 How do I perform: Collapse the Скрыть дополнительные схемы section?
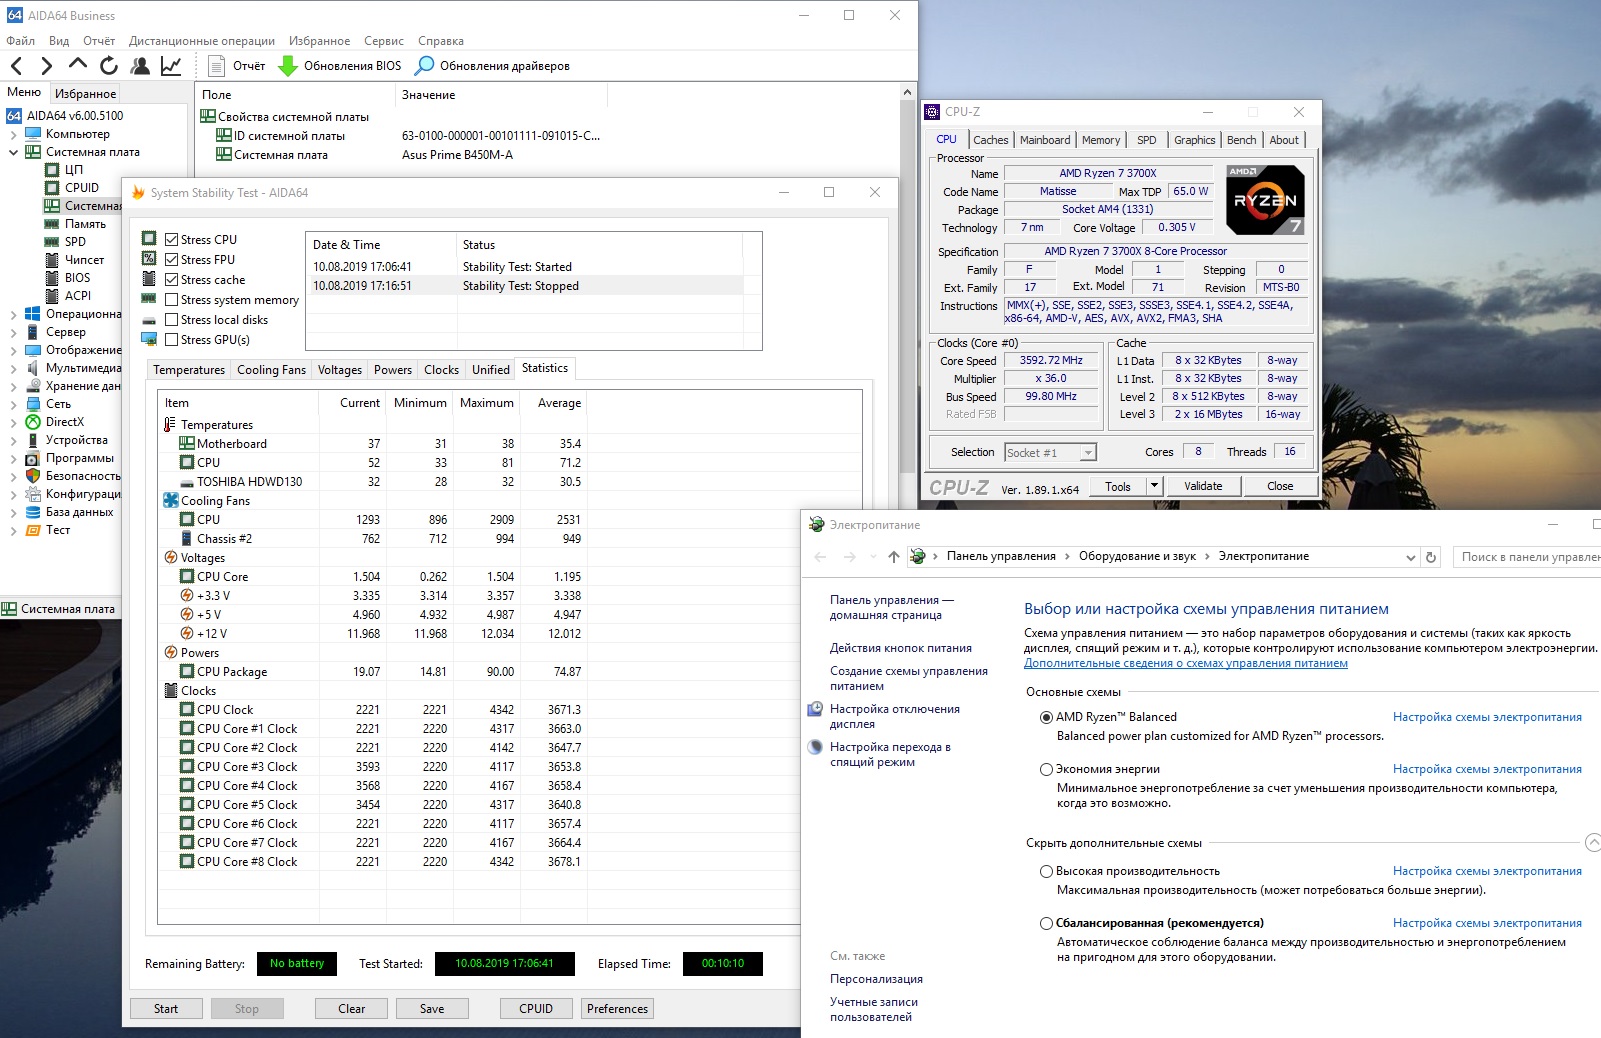click(x=1592, y=843)
